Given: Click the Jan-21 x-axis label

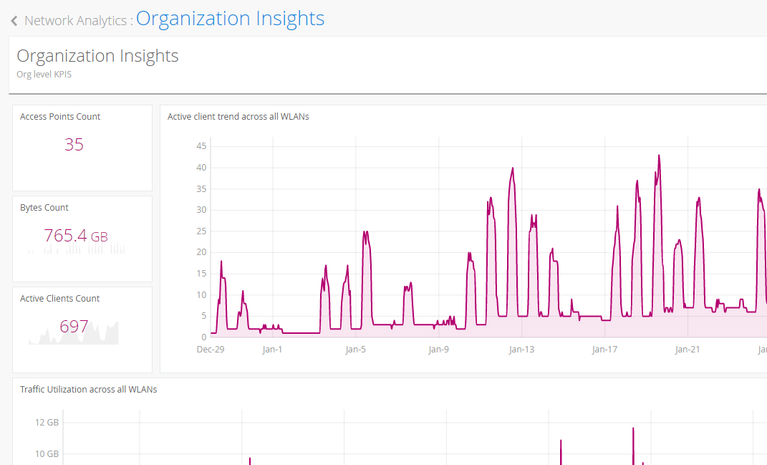Looking at the screenshot, I should 687,350.
